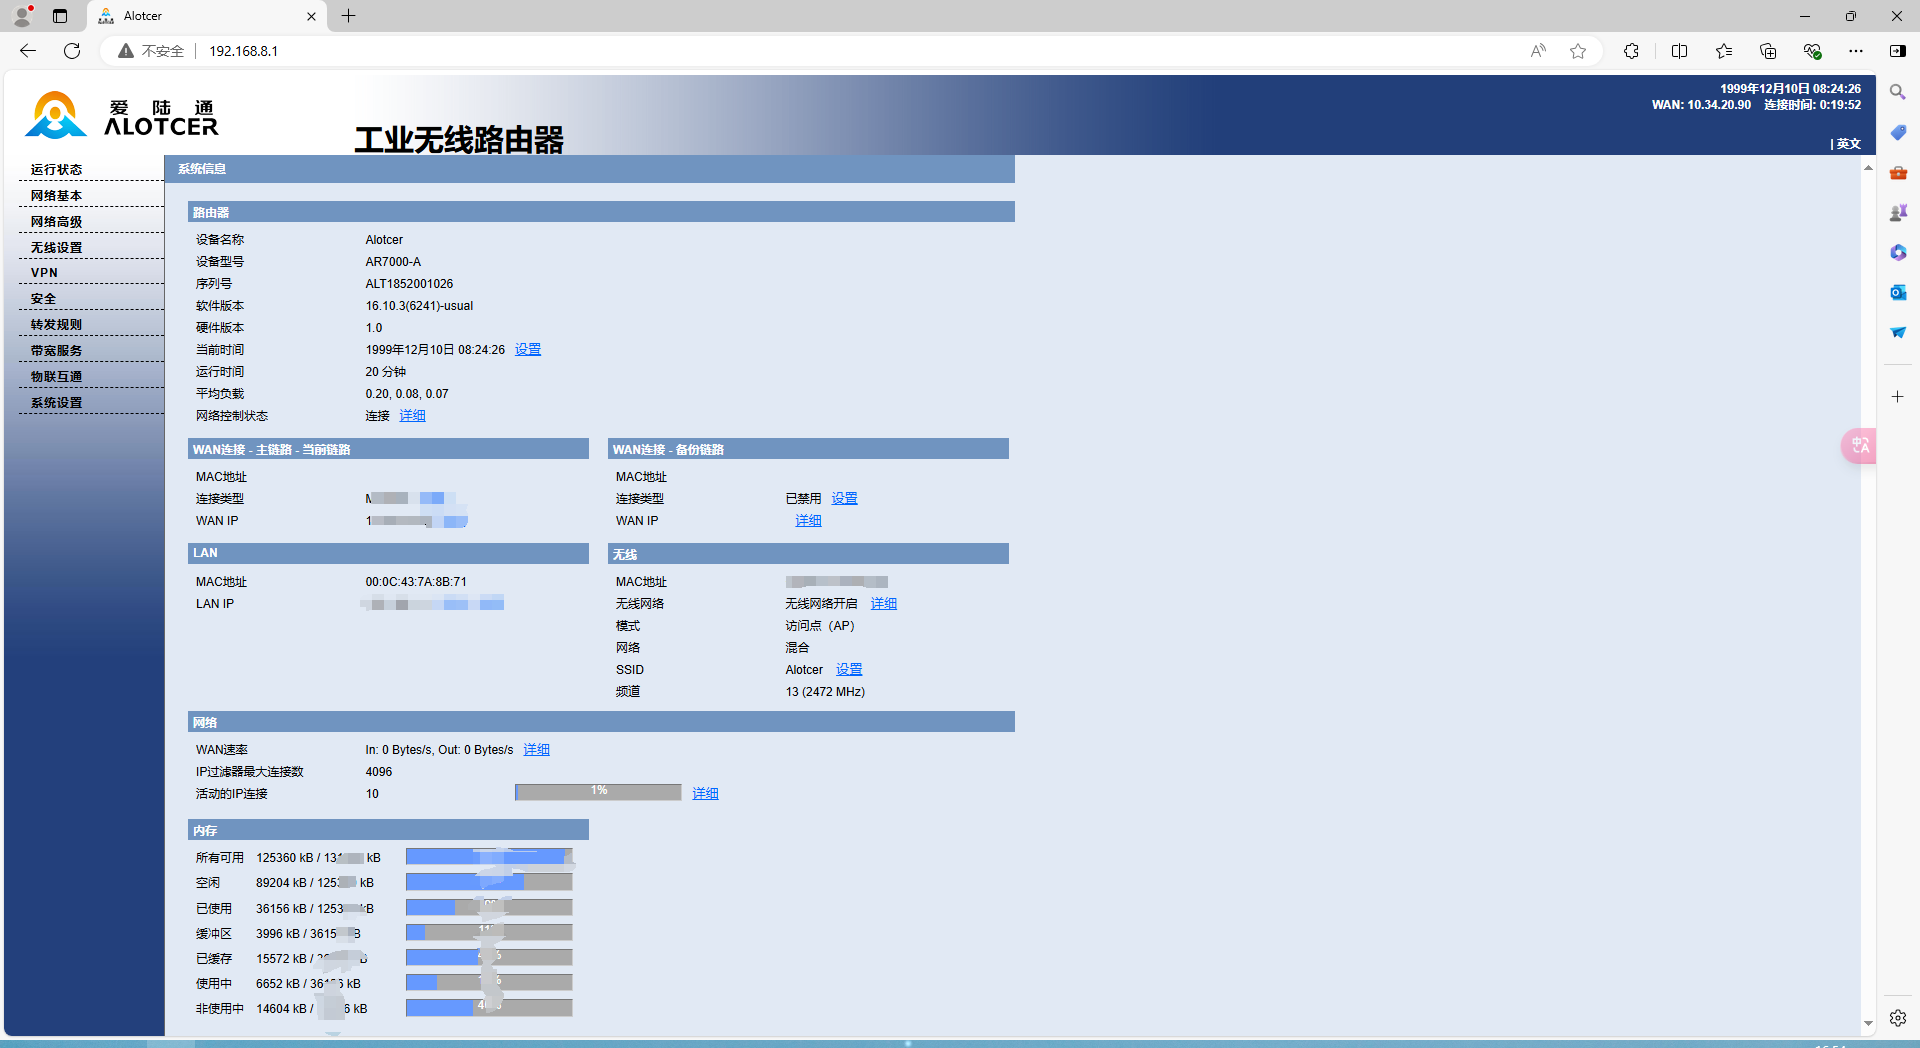This screenshot has height=1048, width=1920.
Task: Click the floating translate icon
Action: click(x=1859, y=446)
